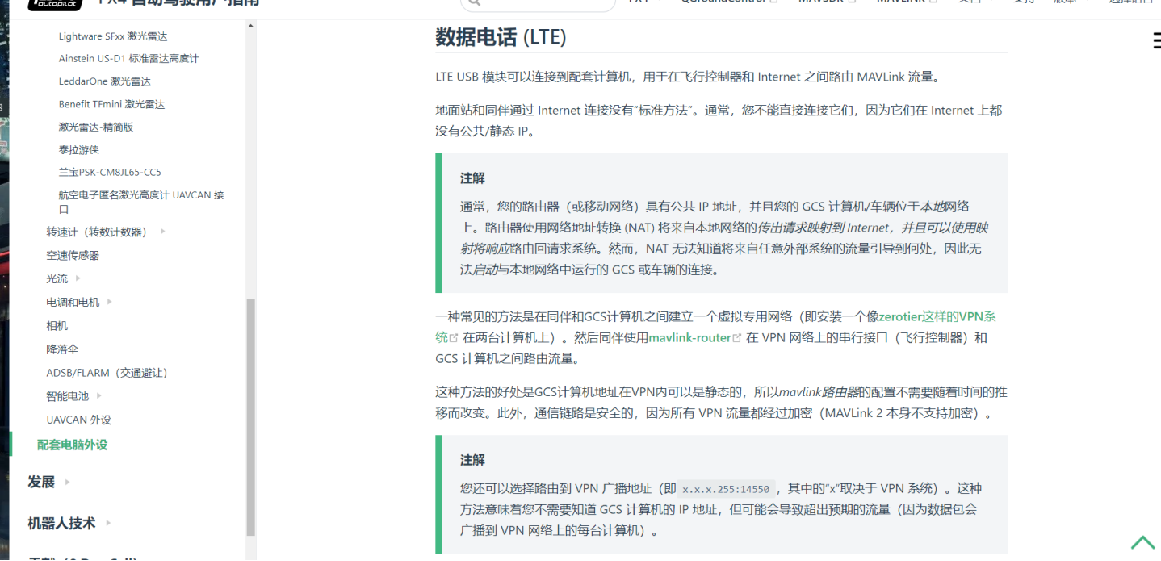Click the green scroll-to-top arrow icon
The image size is (1161, 561).
click(1142, 542)
